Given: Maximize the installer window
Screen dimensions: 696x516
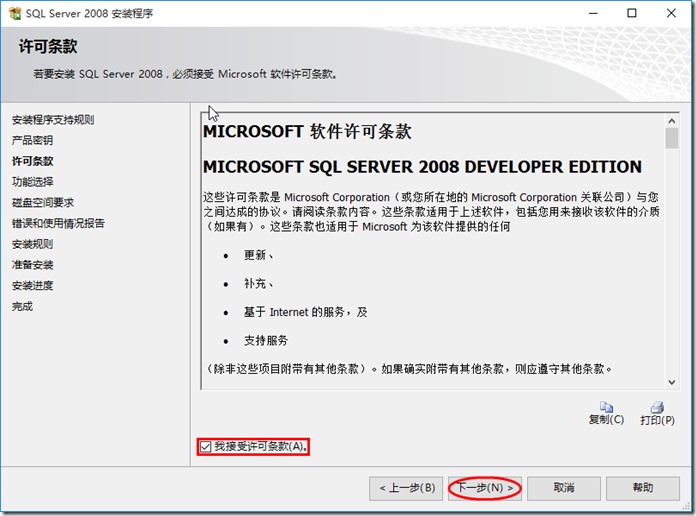Looking at the screenshot, I should pyautogui.click(x=632, y=13).
